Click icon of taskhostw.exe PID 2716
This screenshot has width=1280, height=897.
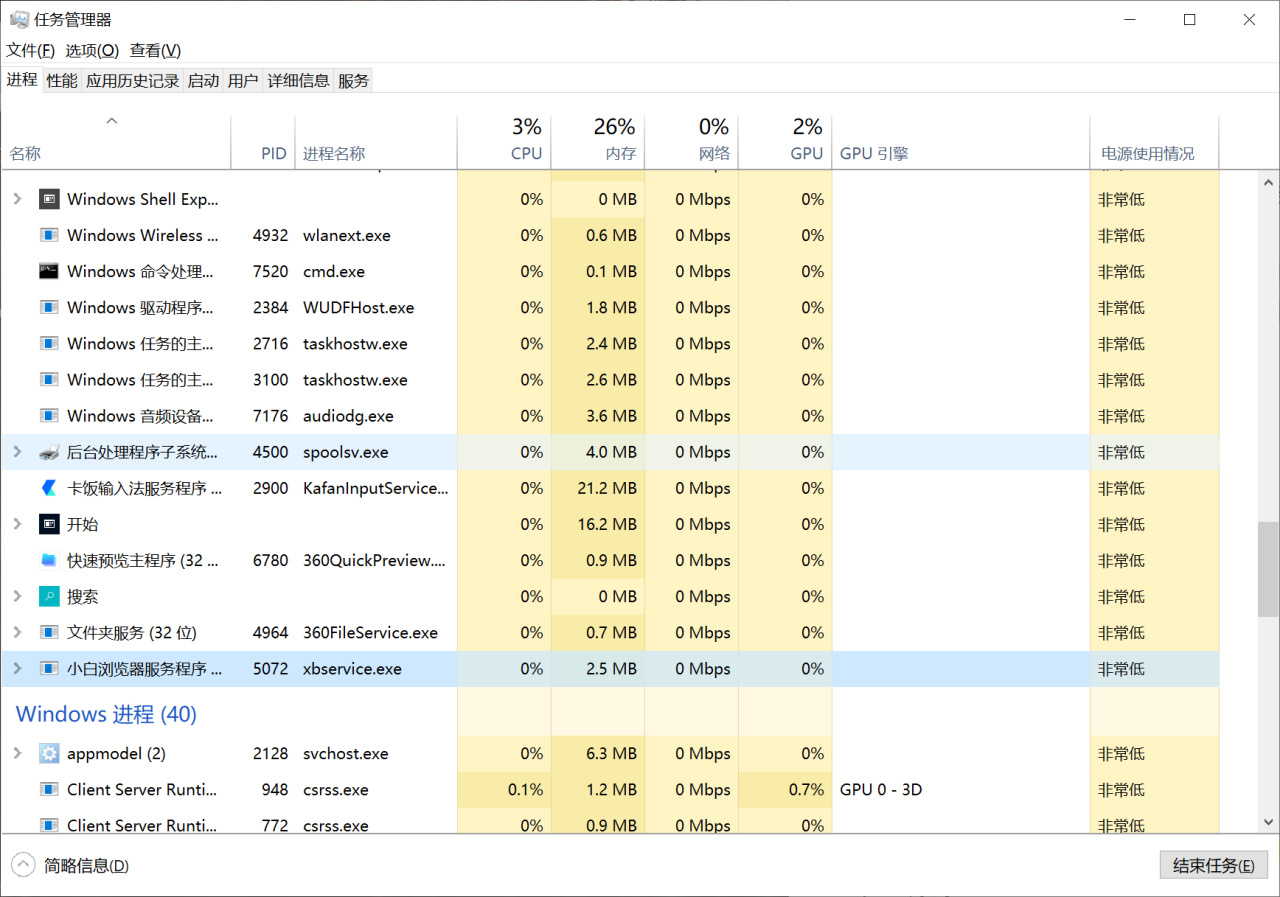(49, 343)
